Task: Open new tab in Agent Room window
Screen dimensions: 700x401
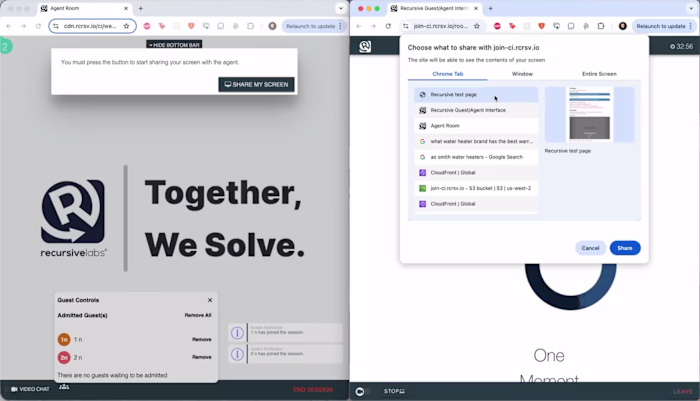Action: (x=141, y=8)
